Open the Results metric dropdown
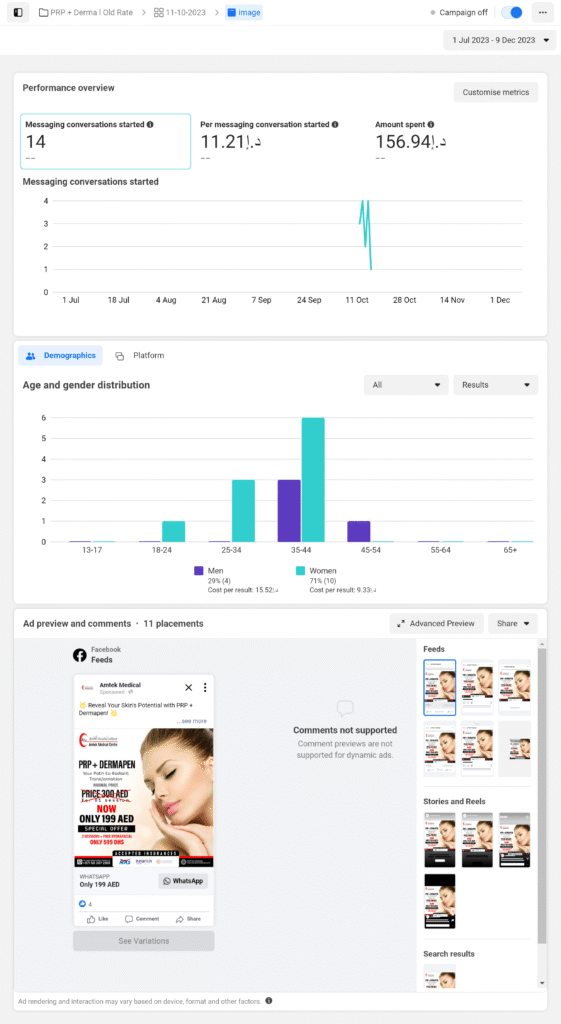Screen dimensions: 561x1024 [496, 385]
